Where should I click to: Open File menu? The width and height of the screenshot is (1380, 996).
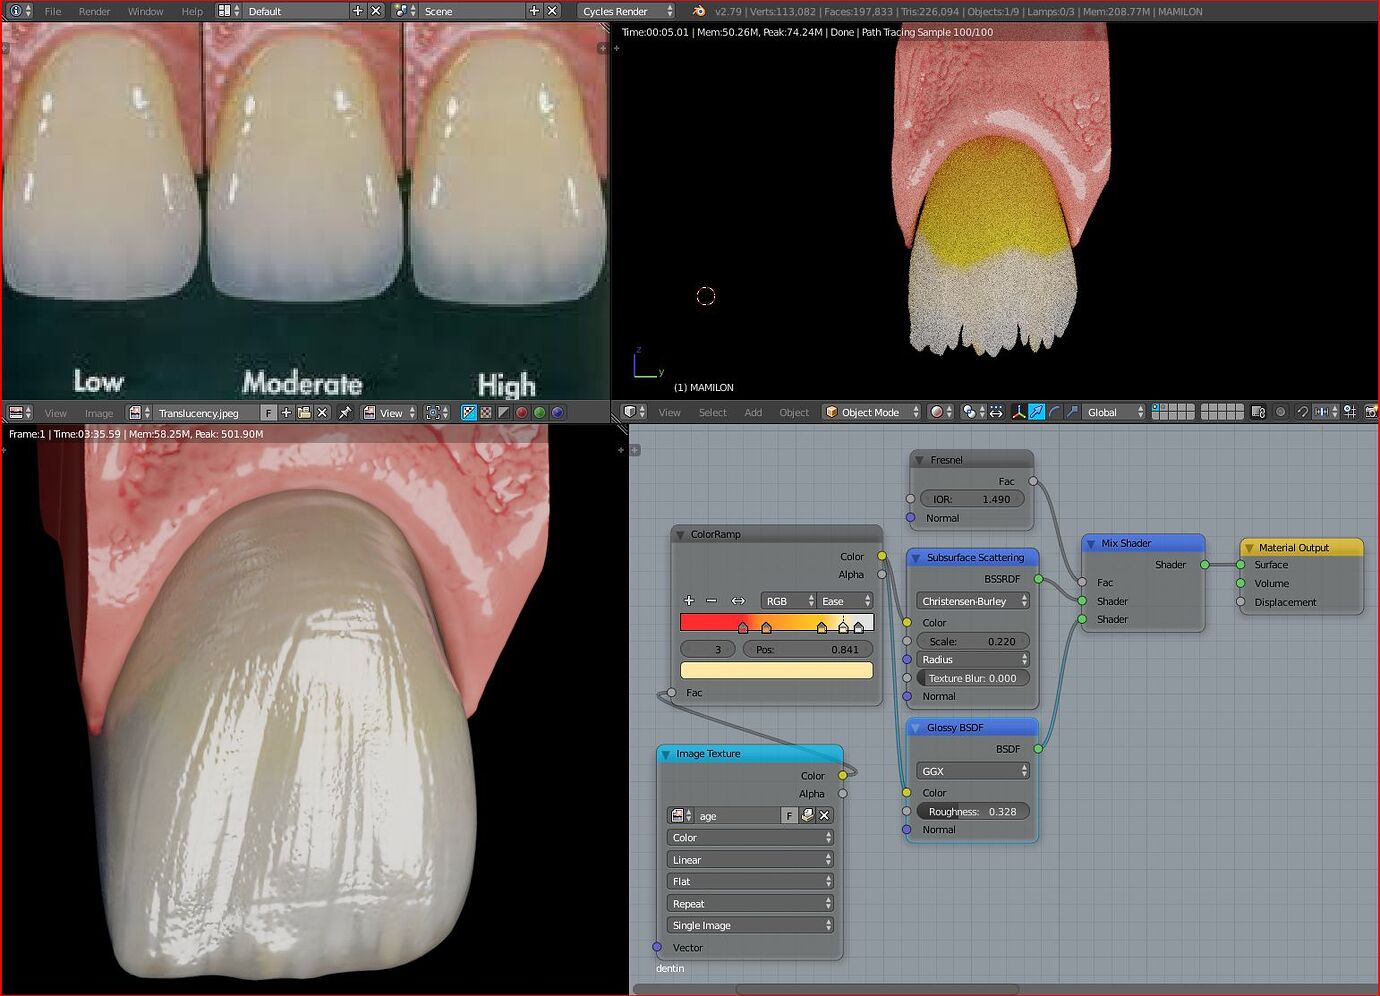pyautogui.click(x=53, y=11)
